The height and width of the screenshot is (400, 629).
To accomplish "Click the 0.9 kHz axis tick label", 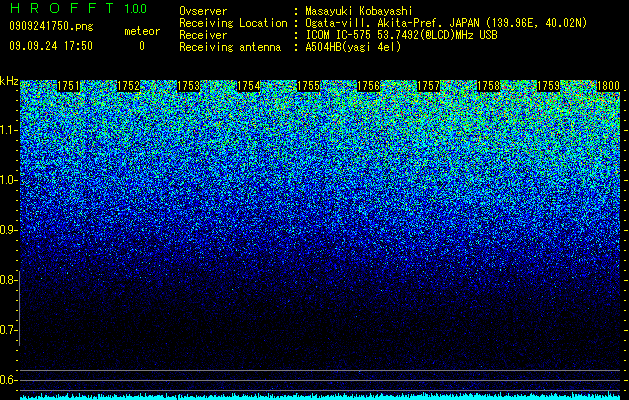I will click(8, 230).
